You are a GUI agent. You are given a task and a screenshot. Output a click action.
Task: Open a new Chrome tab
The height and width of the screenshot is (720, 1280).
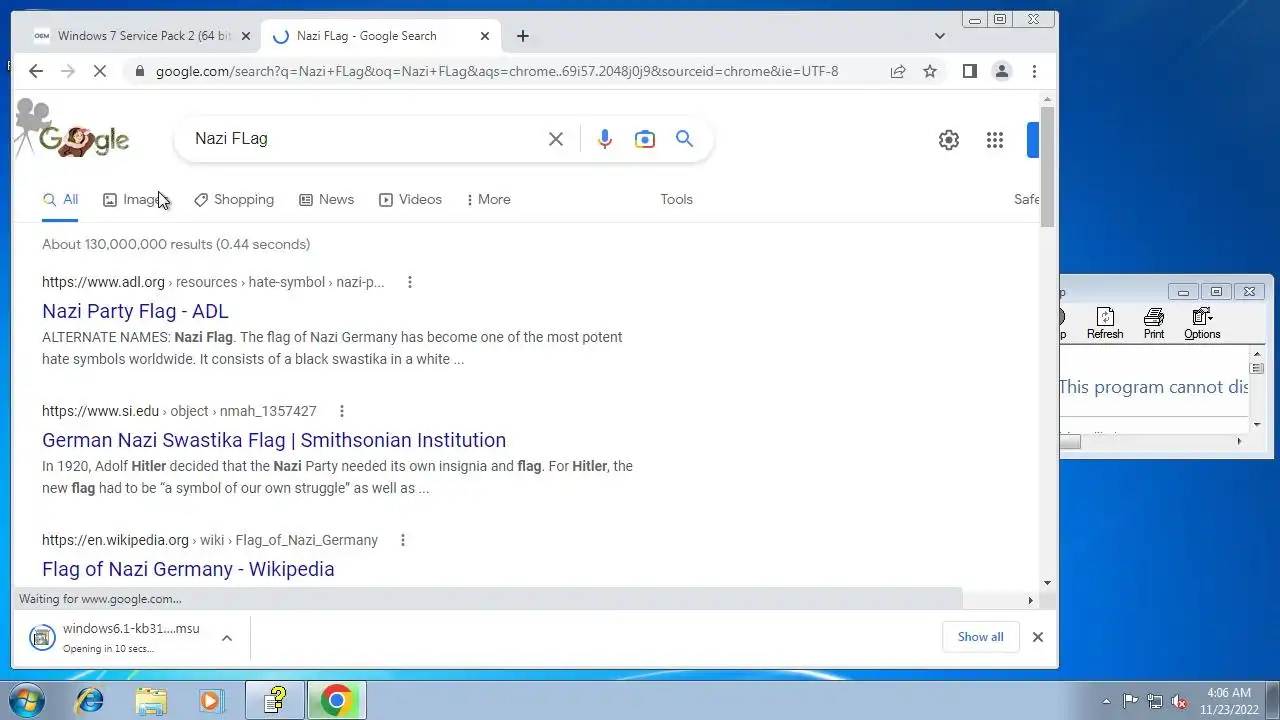click(523, 36)
